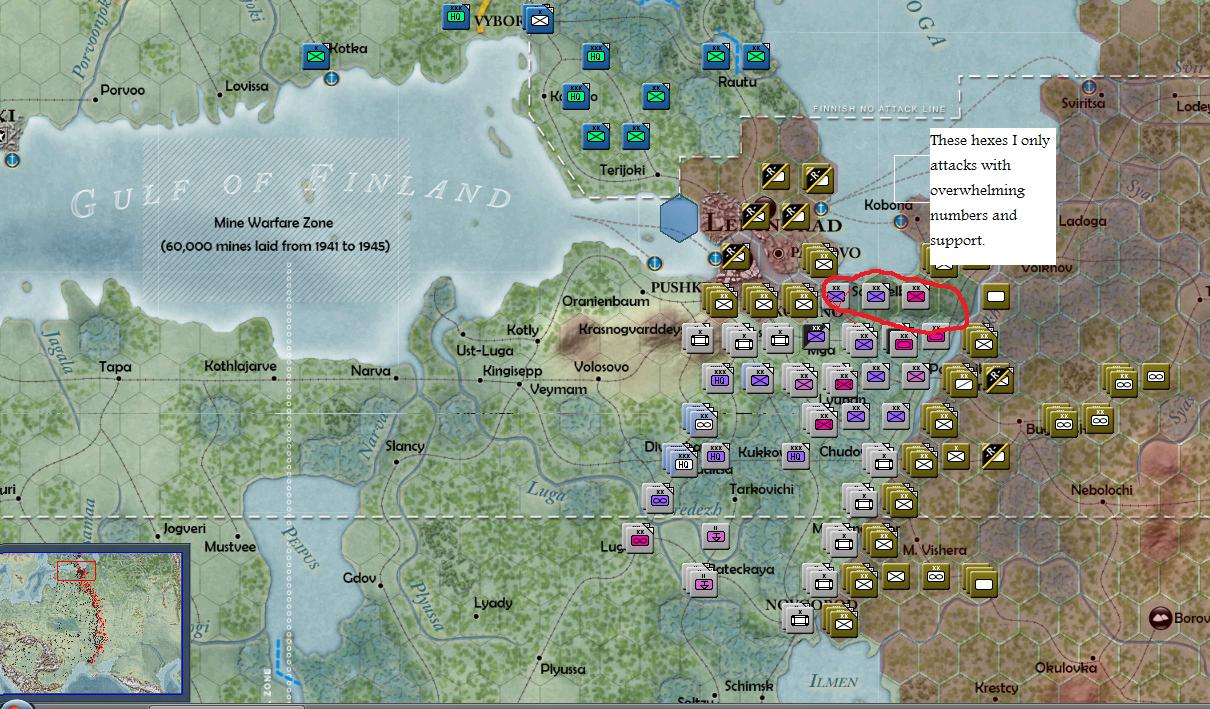Select purple armored counter by the Oredezh river
Viewport: 1210px width, 709px height.
(x=658, y=498)
